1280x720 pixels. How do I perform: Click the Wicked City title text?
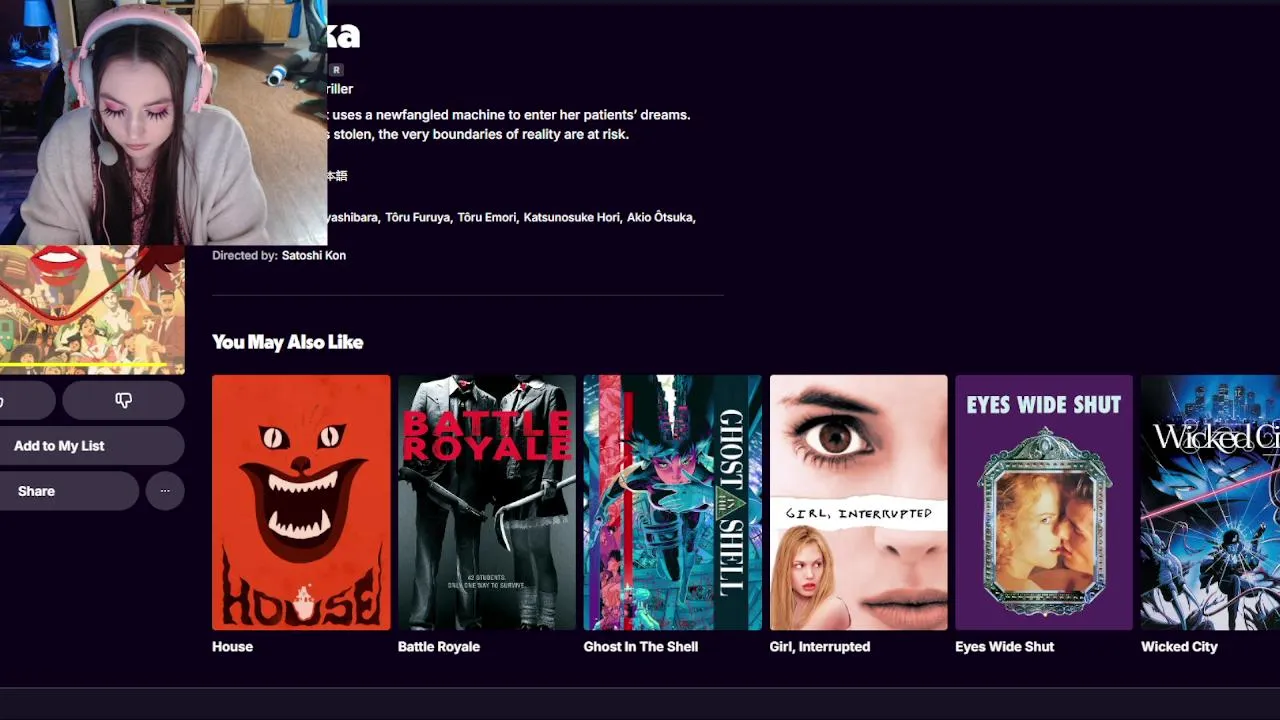tap(1179, 647)
